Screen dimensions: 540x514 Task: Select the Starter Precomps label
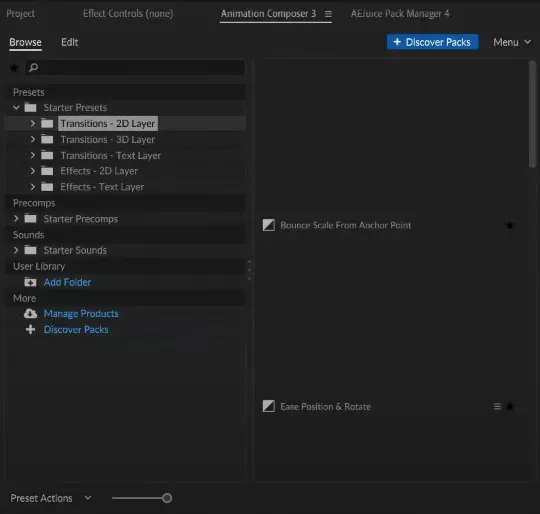click(81, 219)
